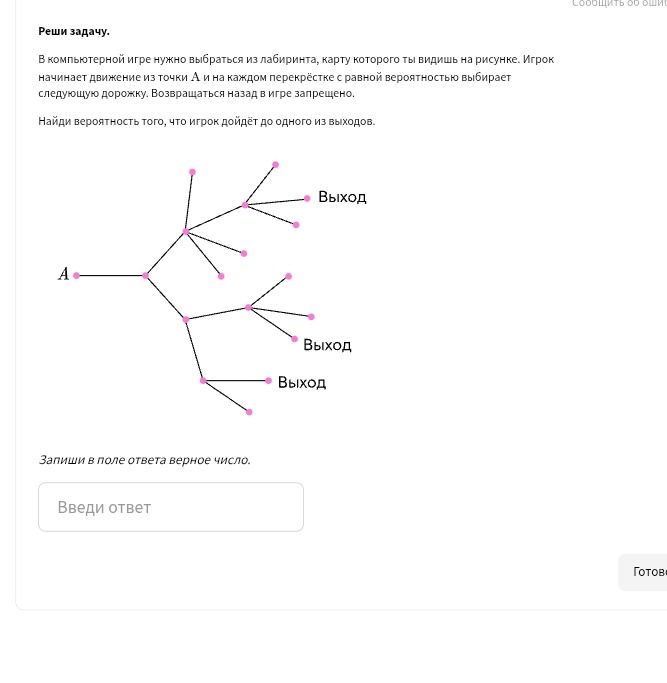667x683 pixels.
Task: Click the junction leading to the bottom exit
Action: pos(203,381)
